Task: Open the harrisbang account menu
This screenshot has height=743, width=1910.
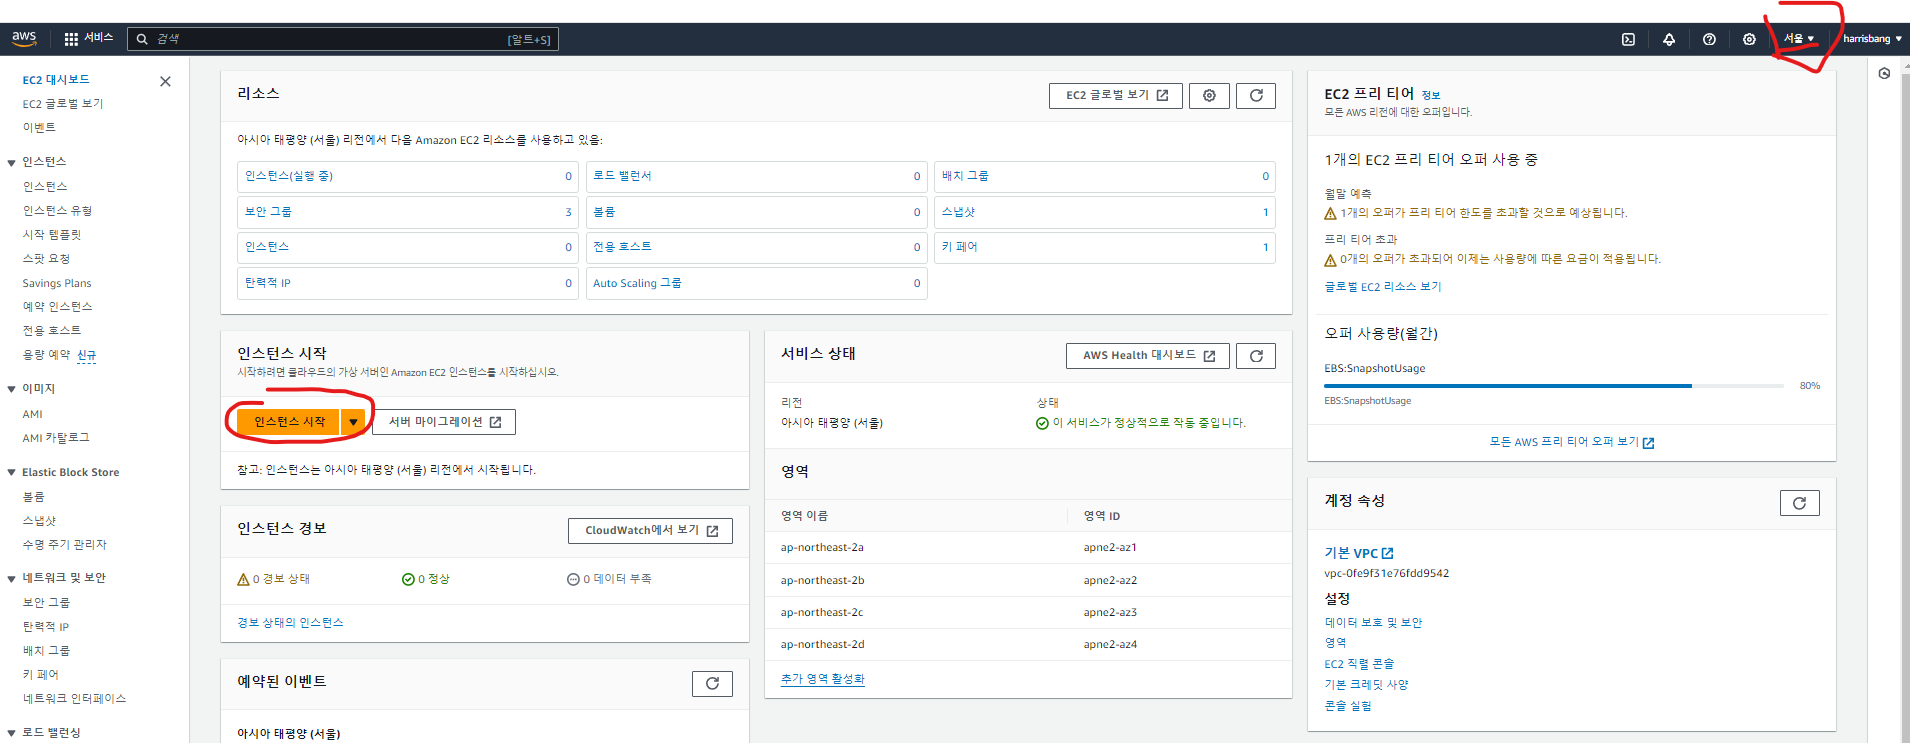Action: click(x=1872, y=39)
